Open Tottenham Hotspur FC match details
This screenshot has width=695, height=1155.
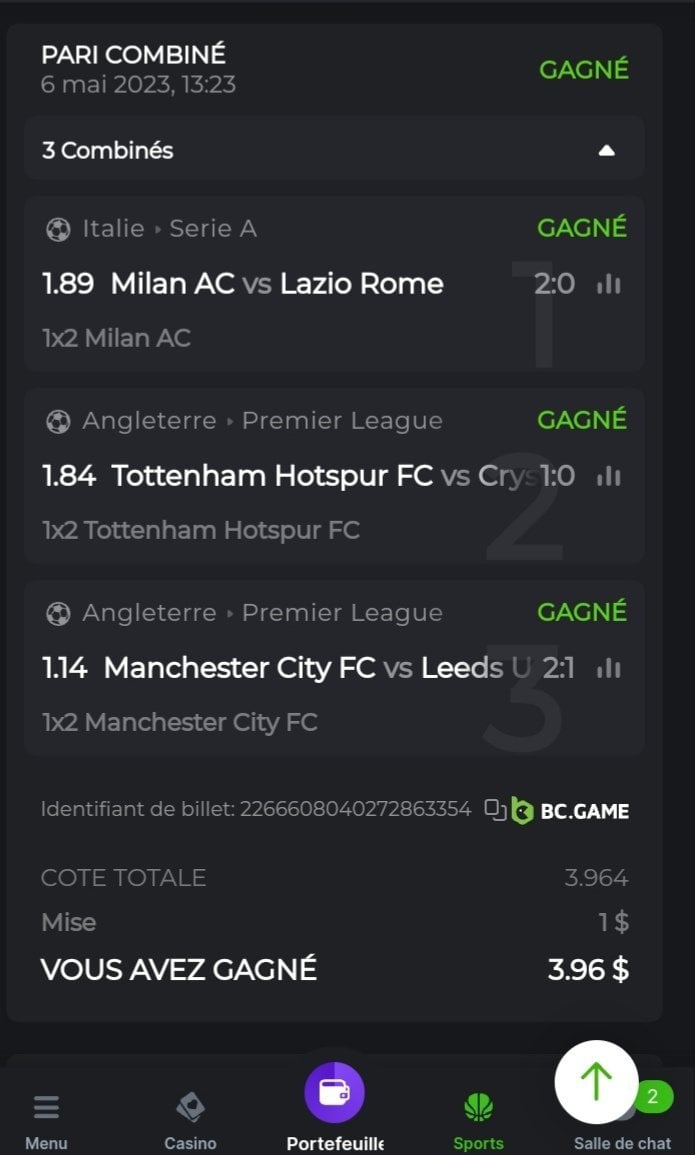pyautogui.click(x=272, y=476)
